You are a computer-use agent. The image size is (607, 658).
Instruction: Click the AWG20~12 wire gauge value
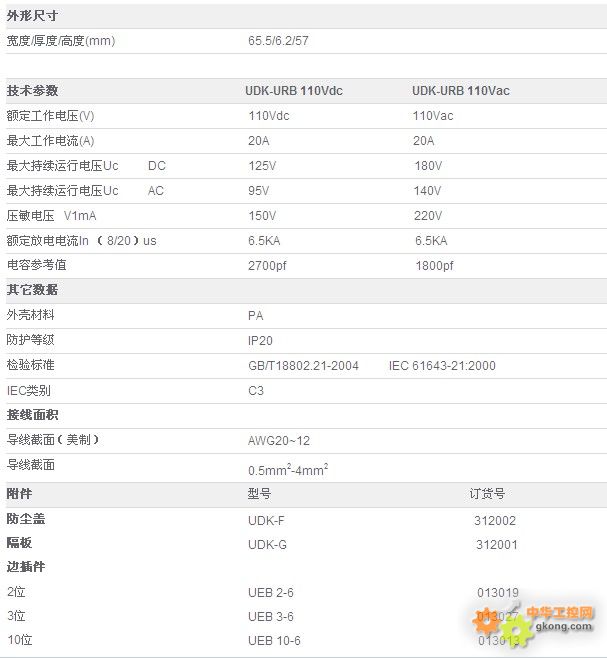coord(279,440)
